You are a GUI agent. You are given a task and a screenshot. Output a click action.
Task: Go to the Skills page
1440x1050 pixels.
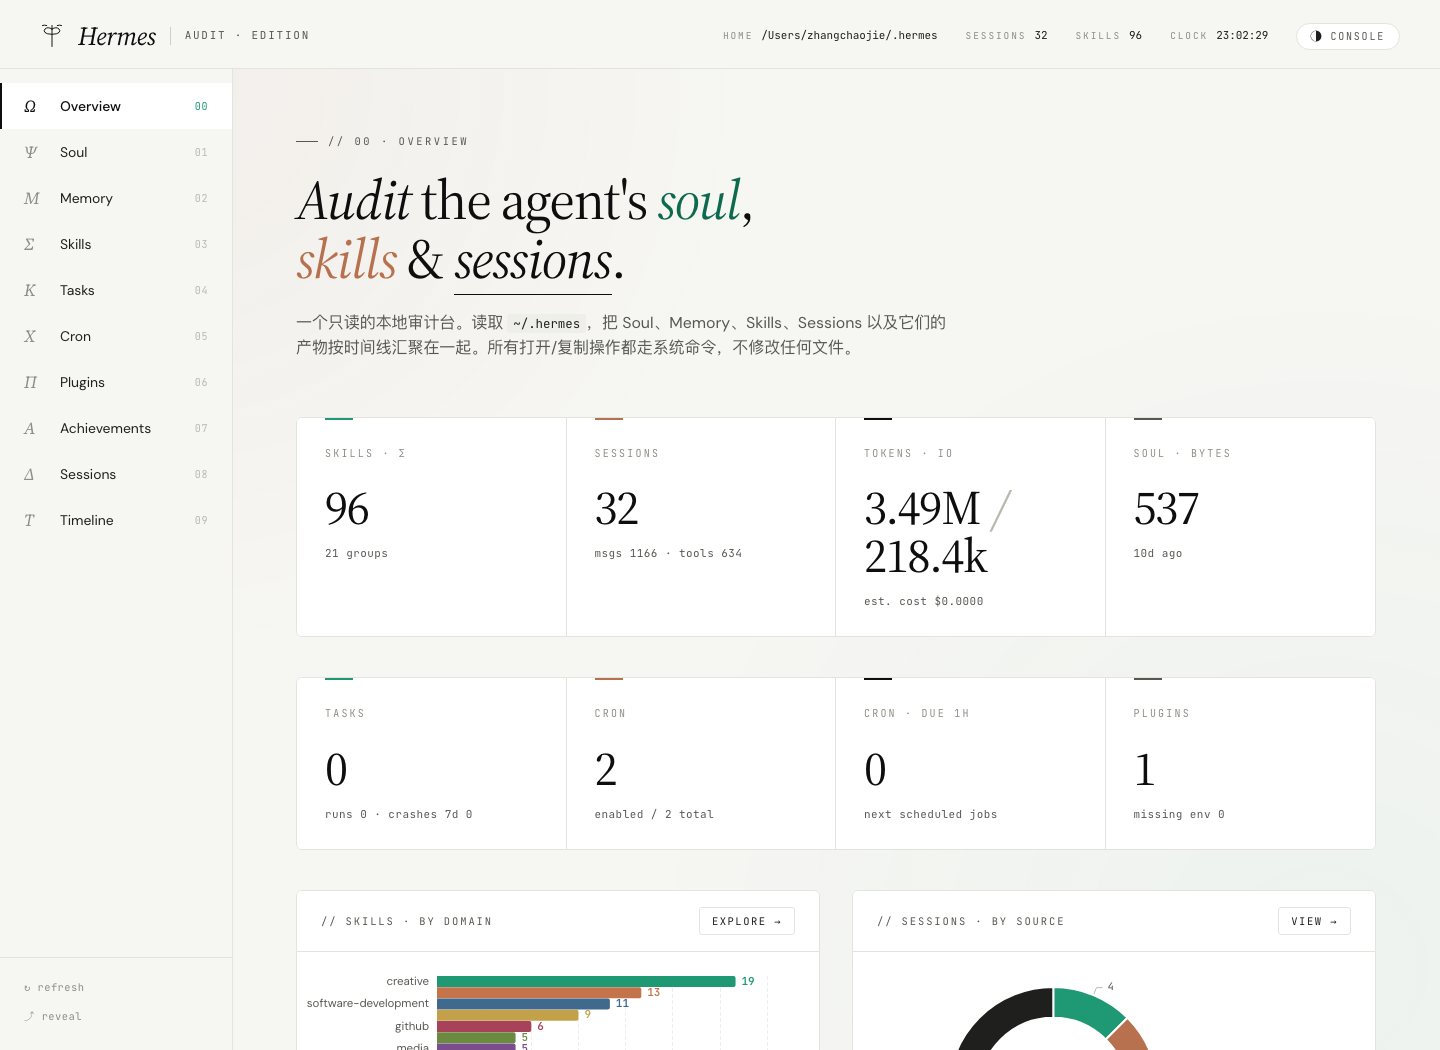point(116,244)
